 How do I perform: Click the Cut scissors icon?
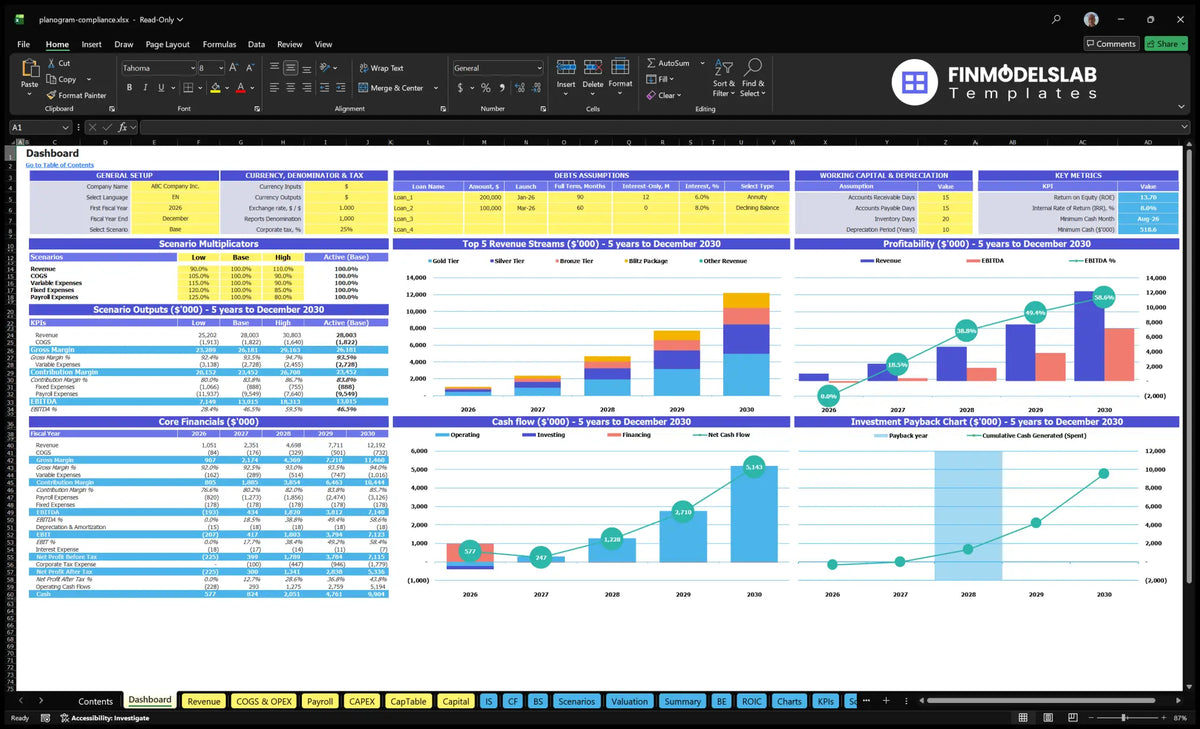click(x=52, y=63)
